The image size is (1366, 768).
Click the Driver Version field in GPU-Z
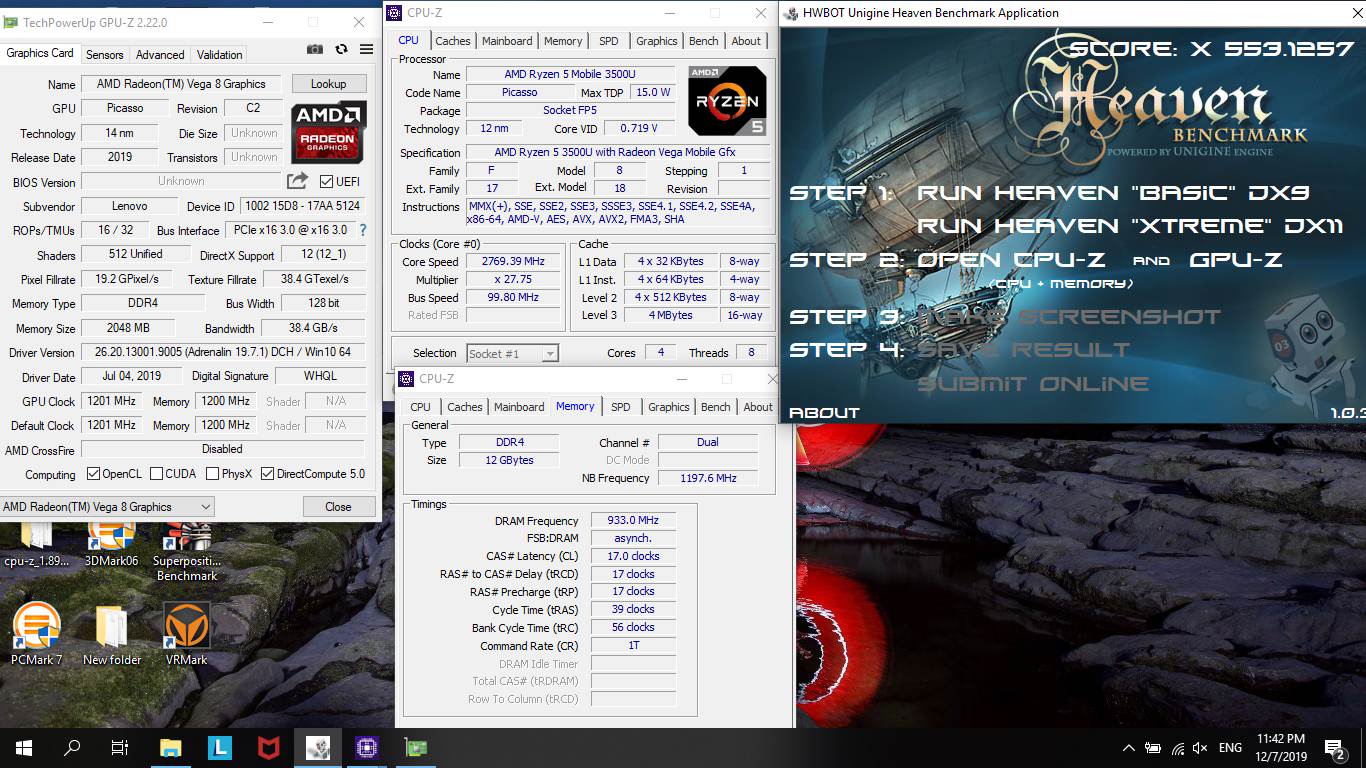pyautogui.click(x=223, y=352)
